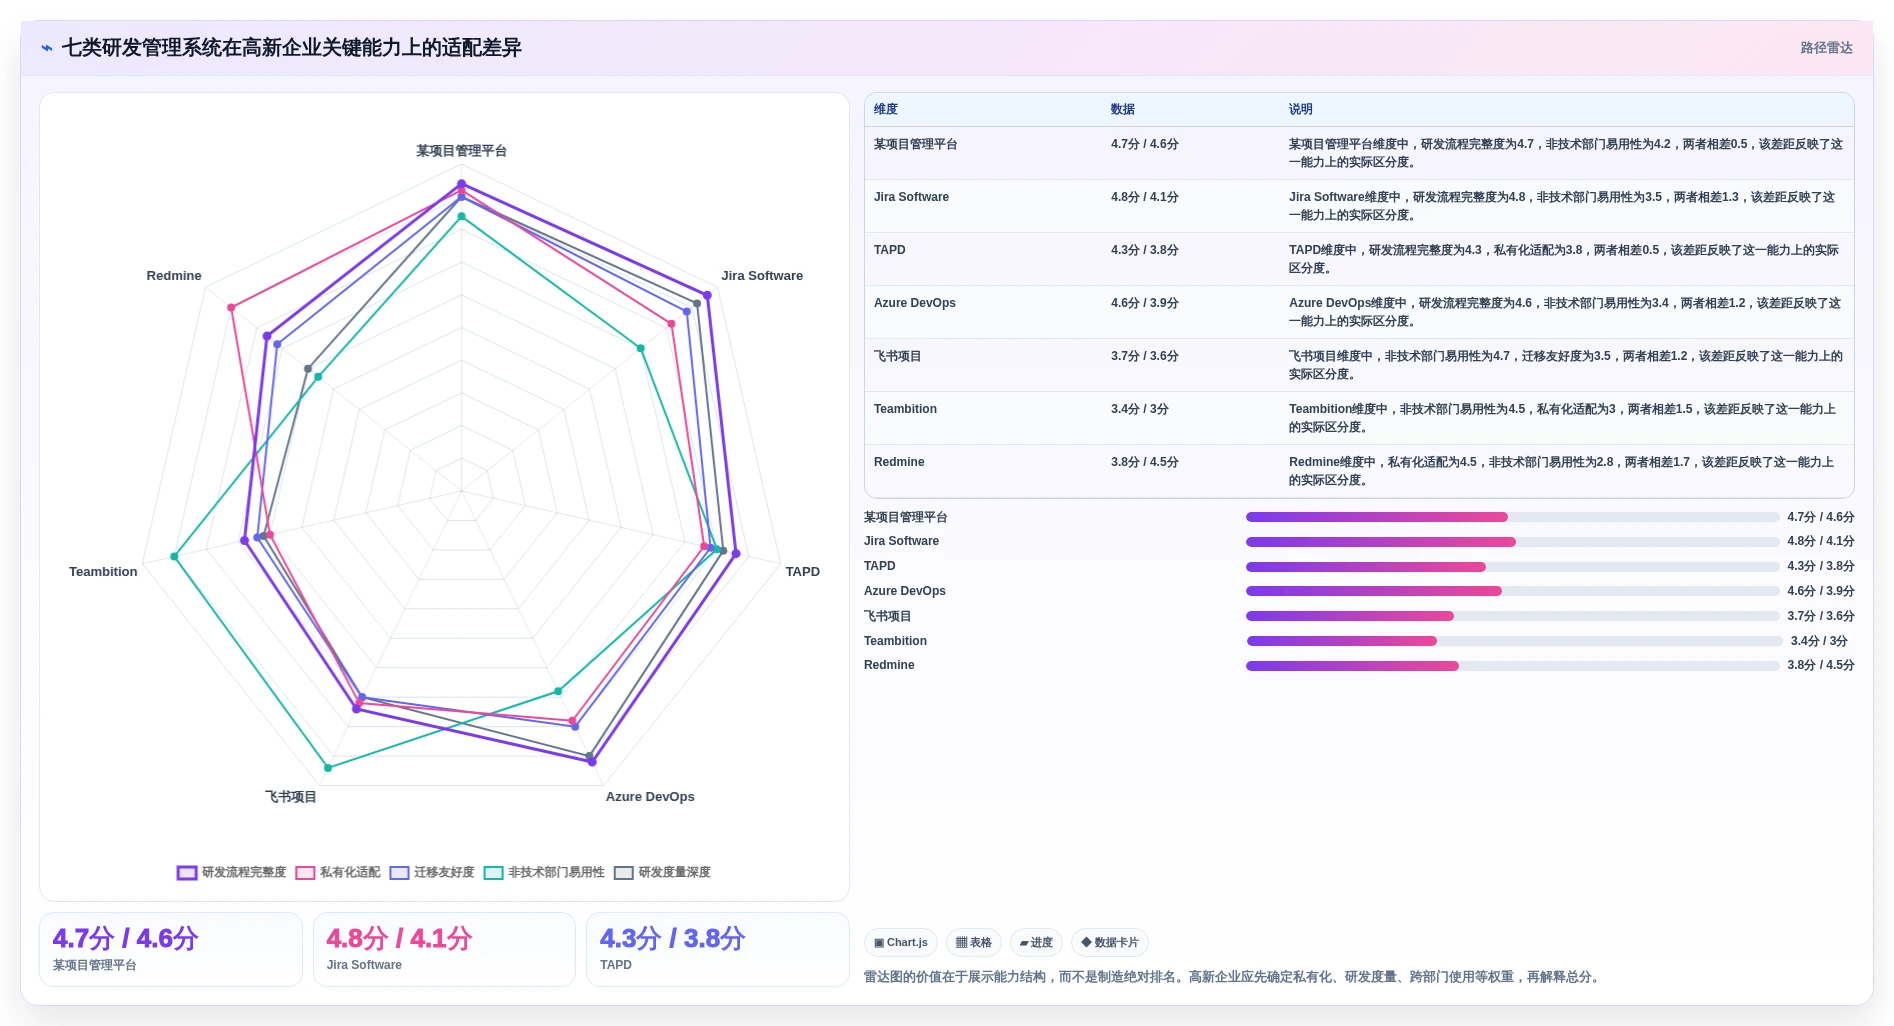This screenshot has width=1894, height=1026.
Task: Toggle the 迁移友好度 legend series
Action: pyautogui.click(x=432, y=872)
